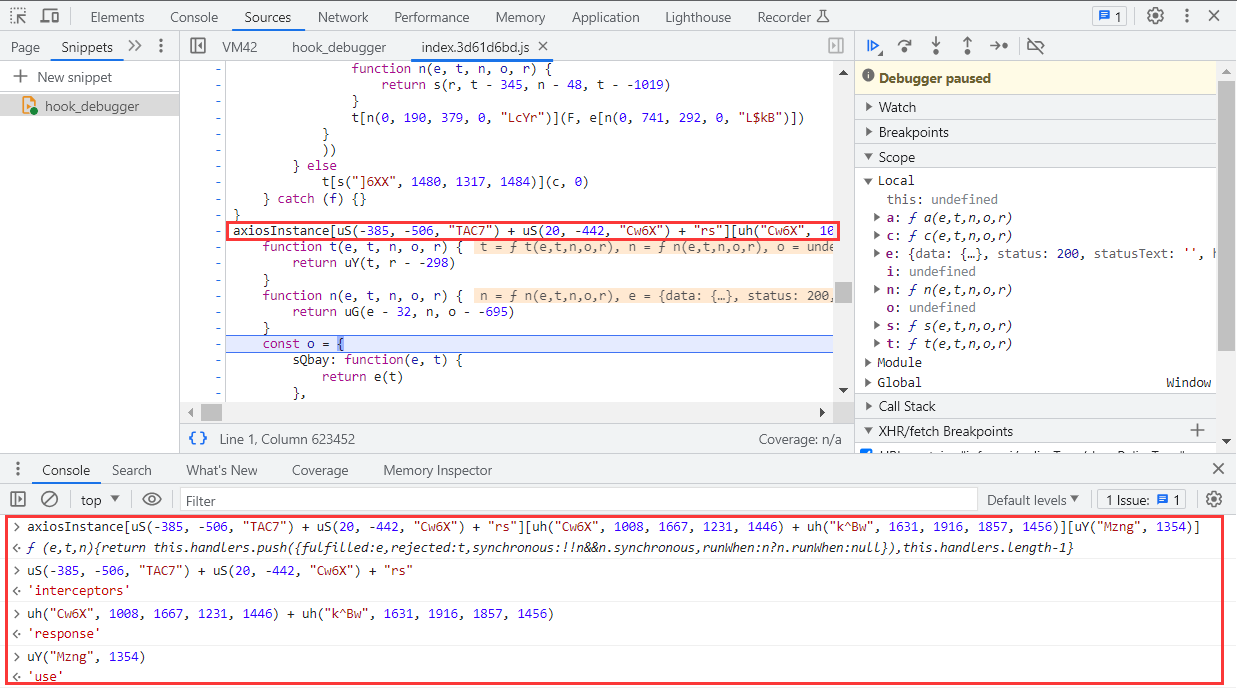Viewport: 1237px width, 688px height.
Task: Step out of current function
Action: click(967, 46)
